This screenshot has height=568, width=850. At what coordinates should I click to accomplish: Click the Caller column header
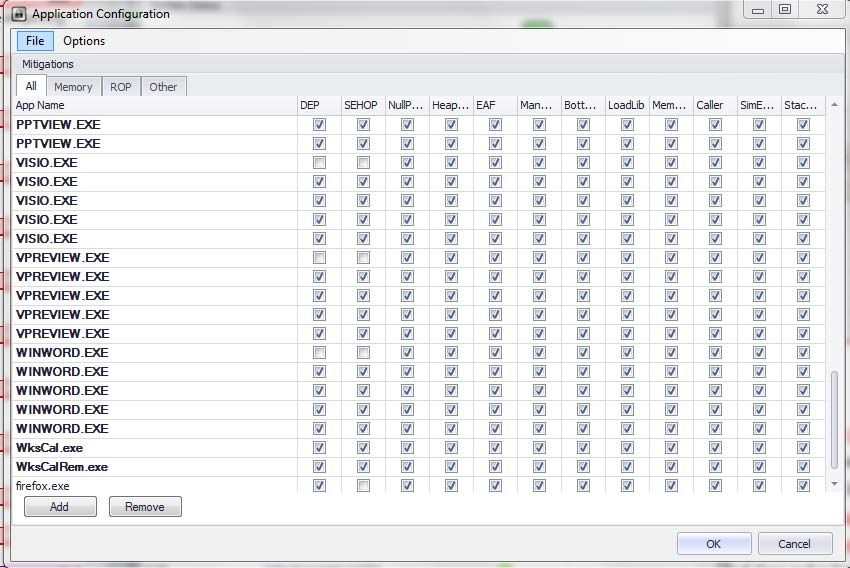[715, 105]
